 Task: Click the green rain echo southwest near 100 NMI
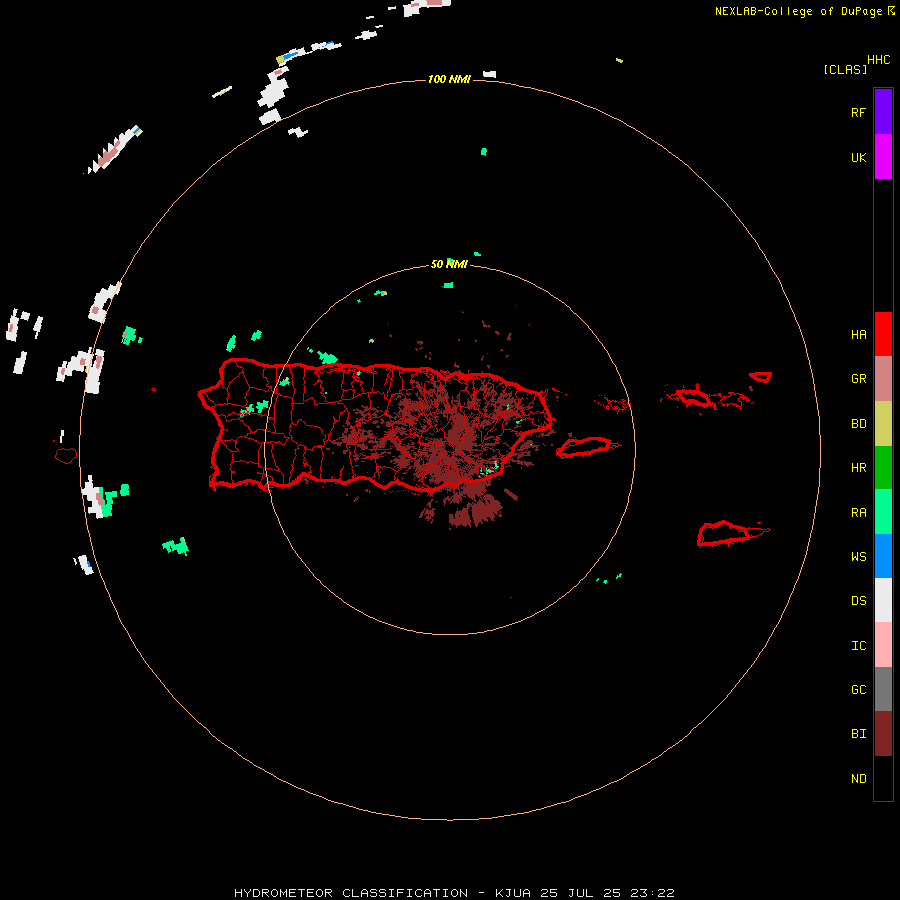click(176, 546)
